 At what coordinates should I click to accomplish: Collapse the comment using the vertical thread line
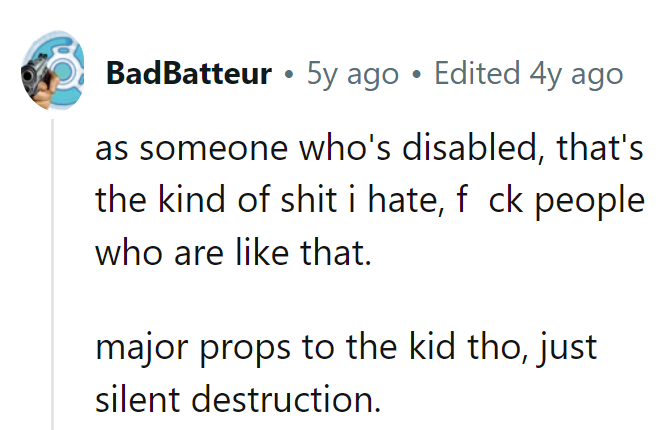(53, 274)
